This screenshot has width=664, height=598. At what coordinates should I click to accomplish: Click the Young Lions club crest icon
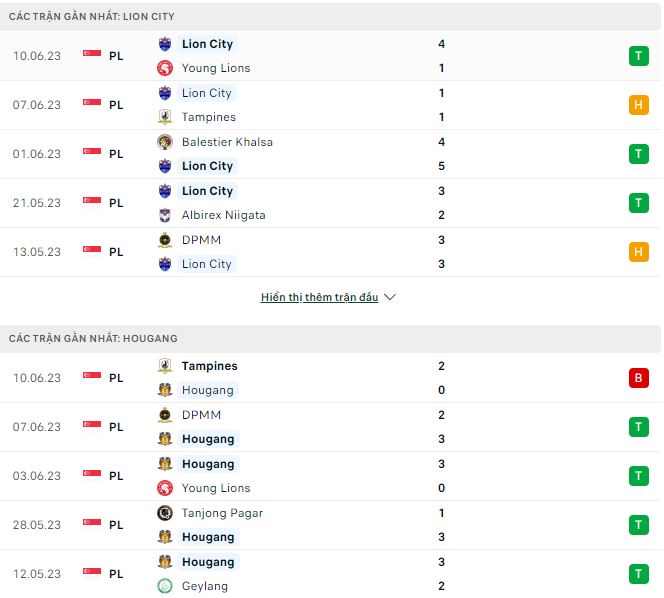(165, 68)
